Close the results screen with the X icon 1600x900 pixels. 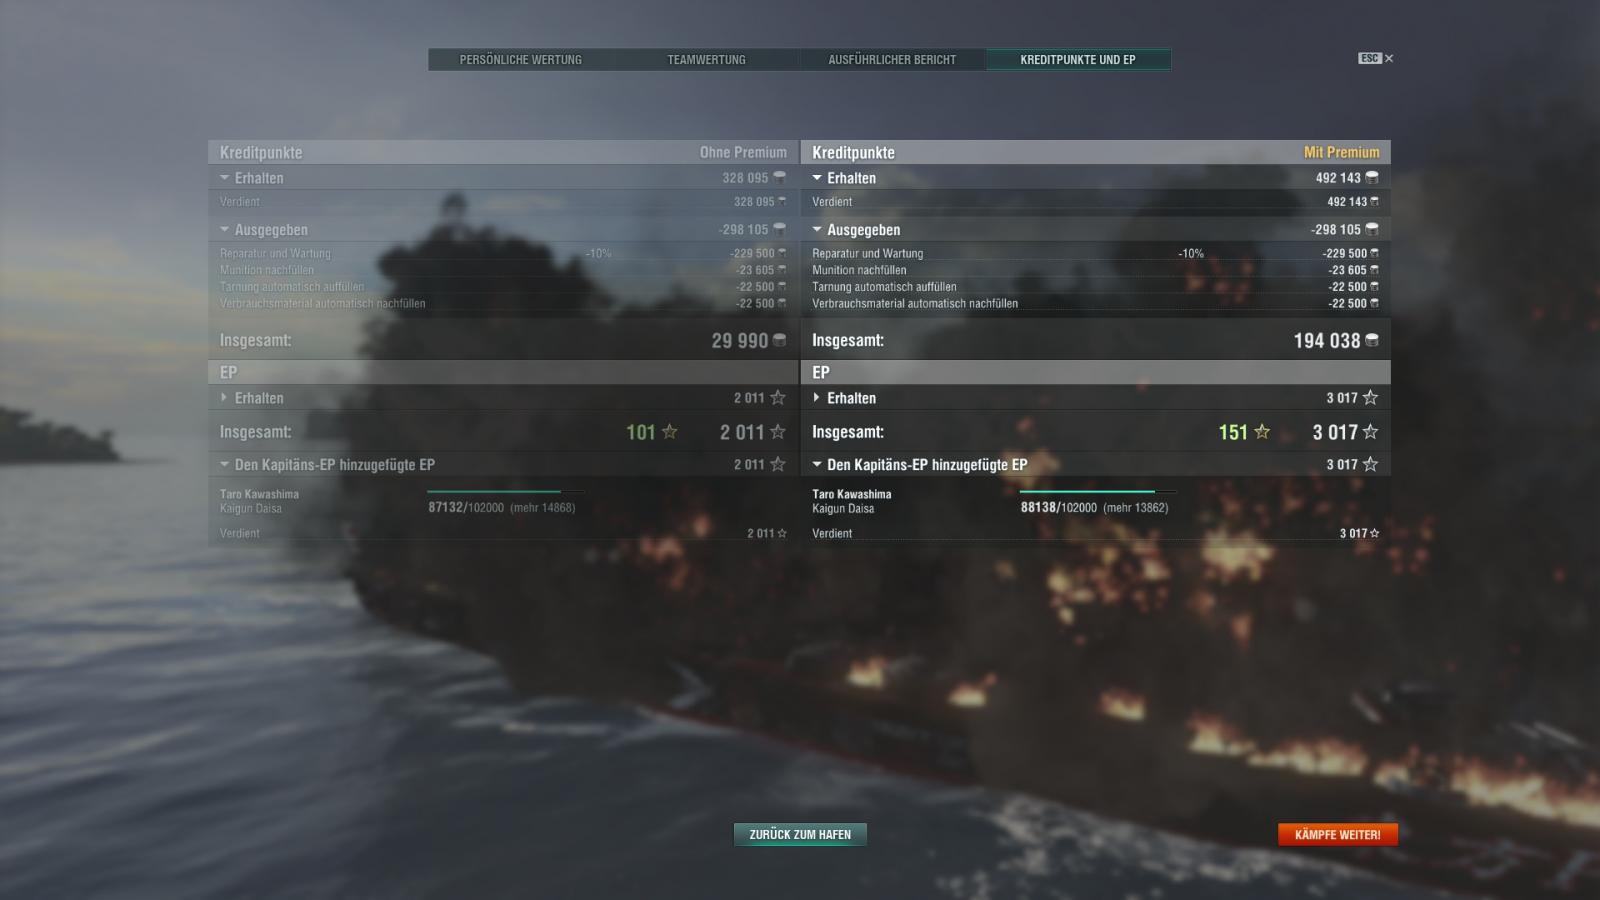1388,58
